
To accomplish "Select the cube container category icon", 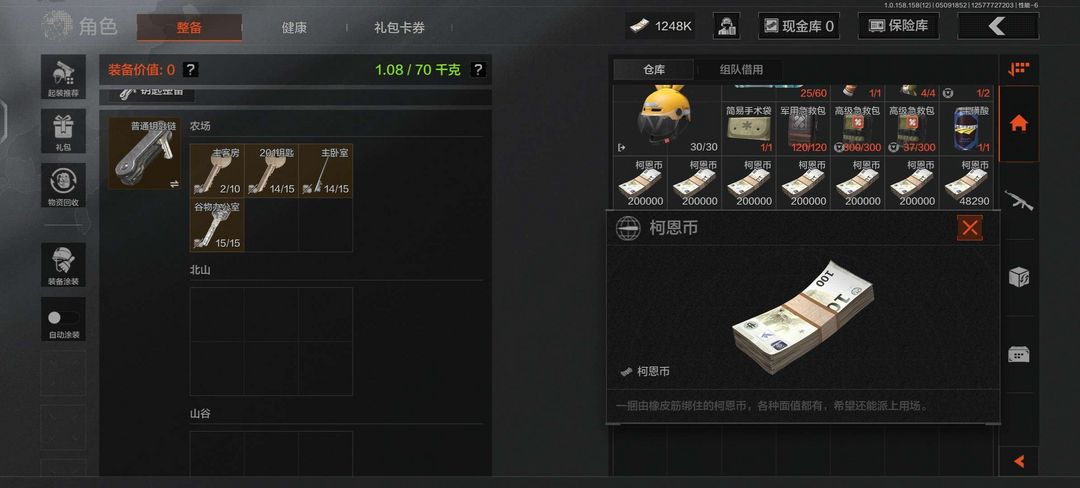I will [x=1019, y=277].
